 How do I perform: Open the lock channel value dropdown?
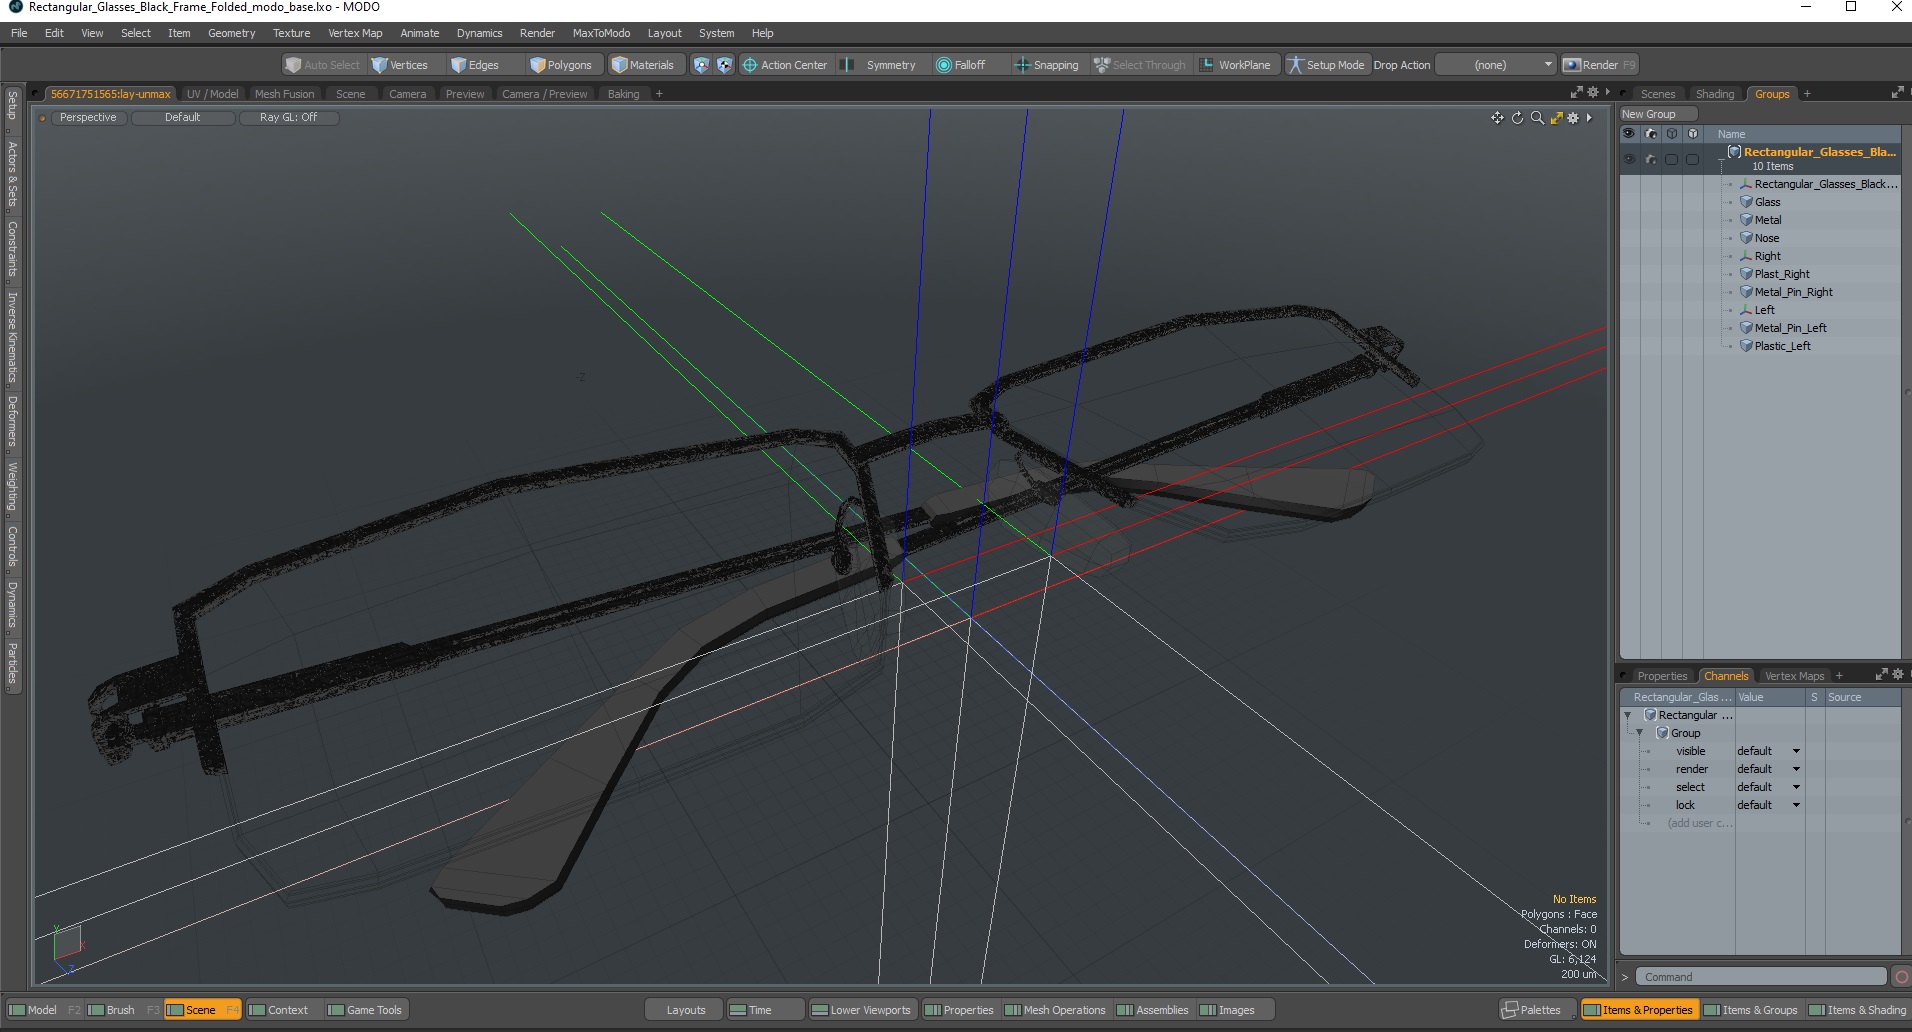(1768, 805)
